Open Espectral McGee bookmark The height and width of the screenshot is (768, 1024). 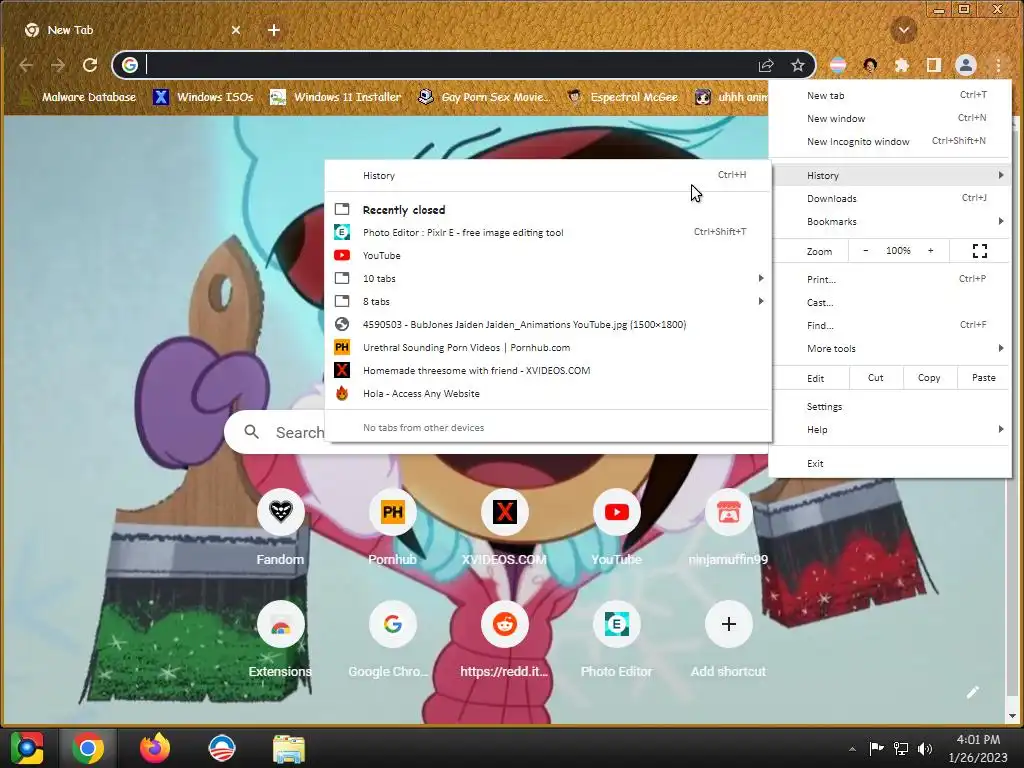click(x=622, y=97)
